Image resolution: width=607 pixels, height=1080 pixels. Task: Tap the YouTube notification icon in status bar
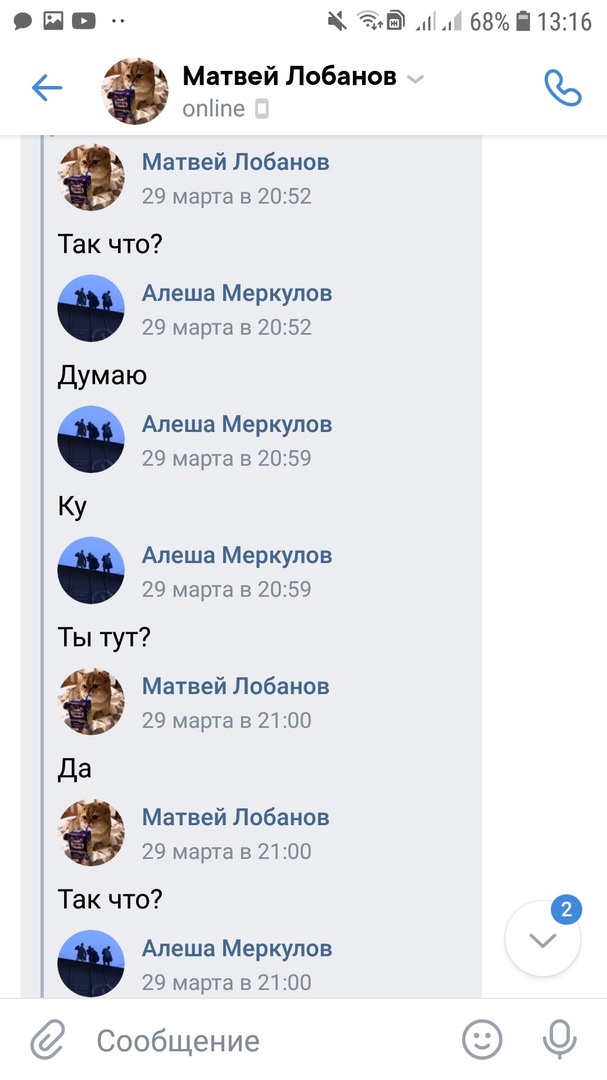pos(84,20)
